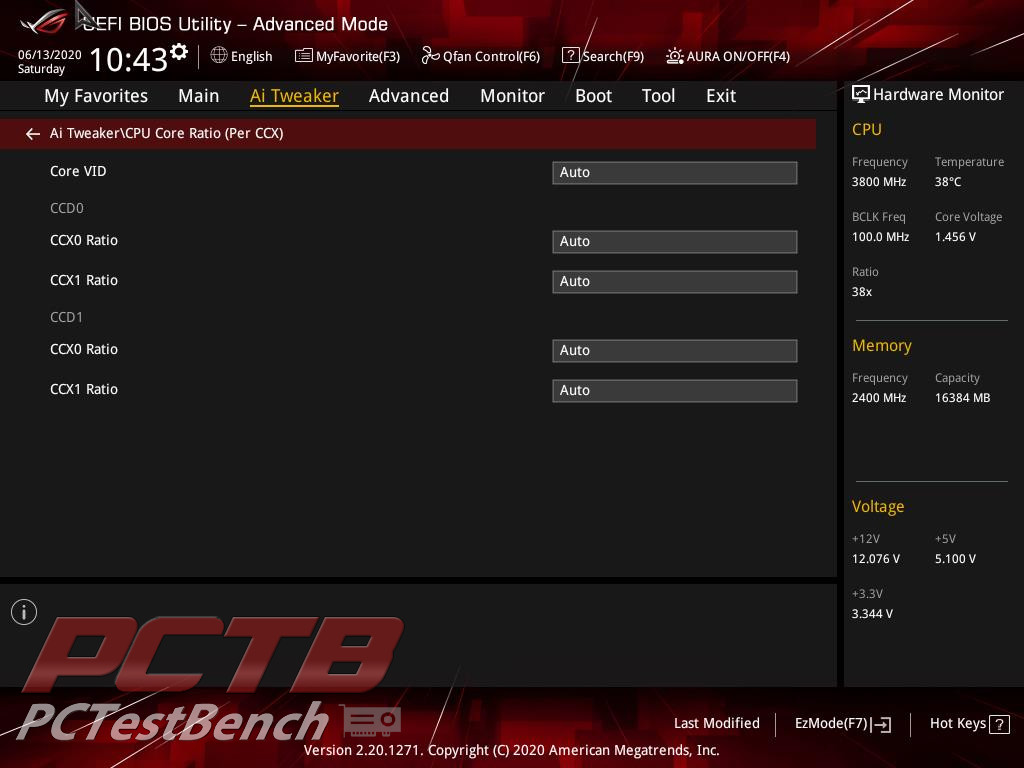Open the clock settings gear icon

[179, 51]
